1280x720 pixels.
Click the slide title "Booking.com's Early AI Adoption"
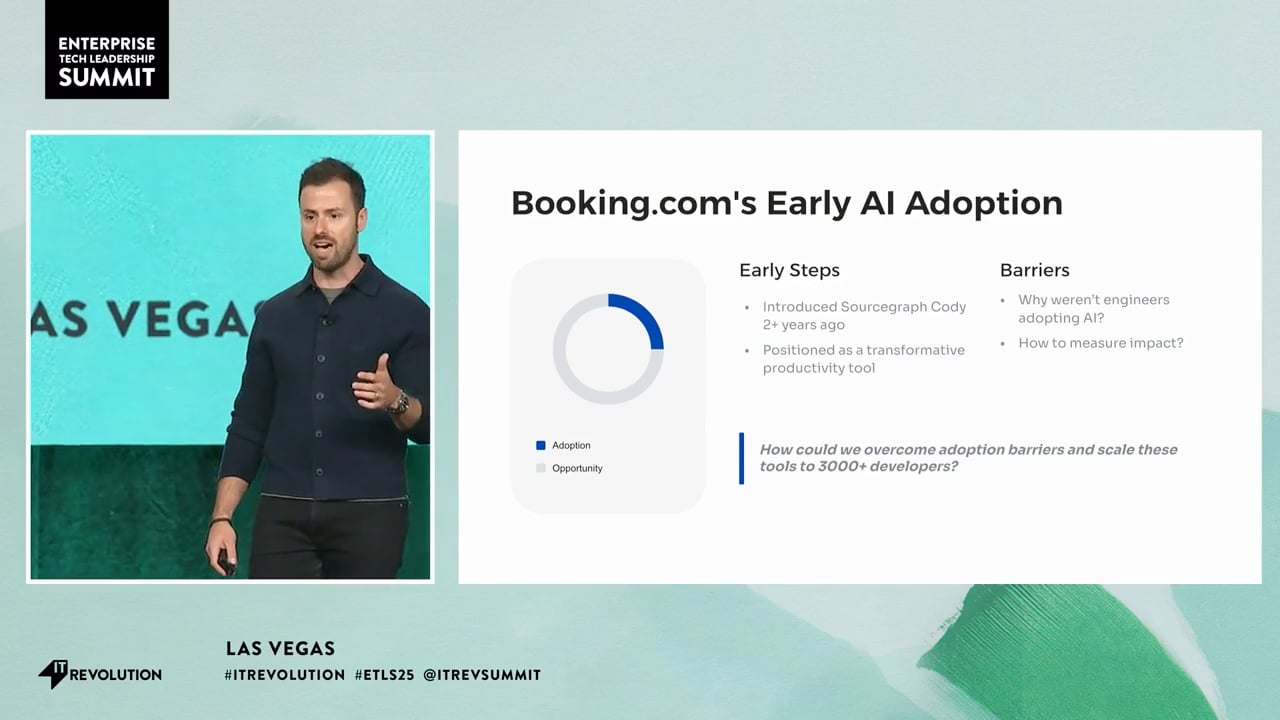click(786, 203)
